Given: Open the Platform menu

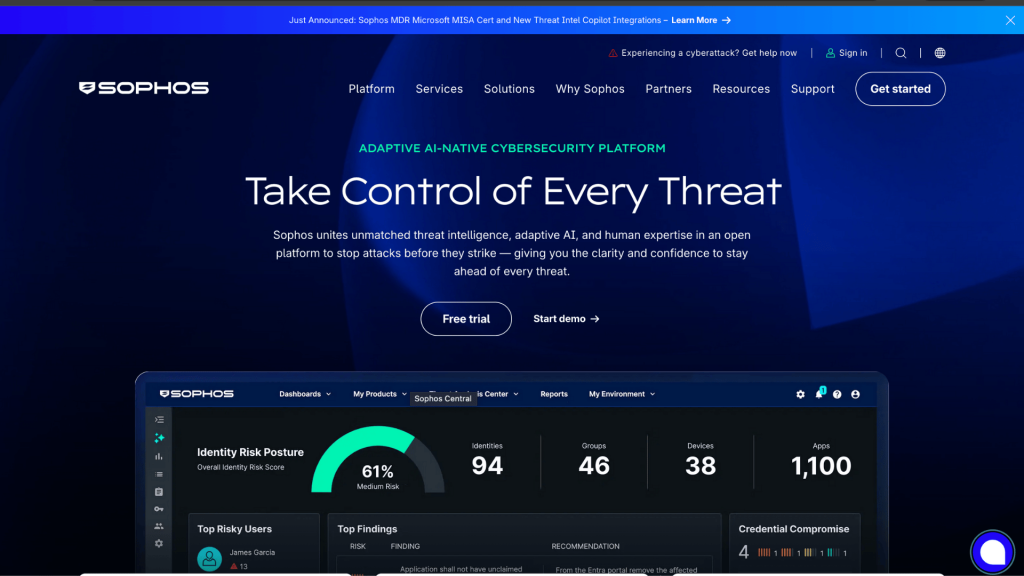Looking at the screenshot, I should click(371, 89).
